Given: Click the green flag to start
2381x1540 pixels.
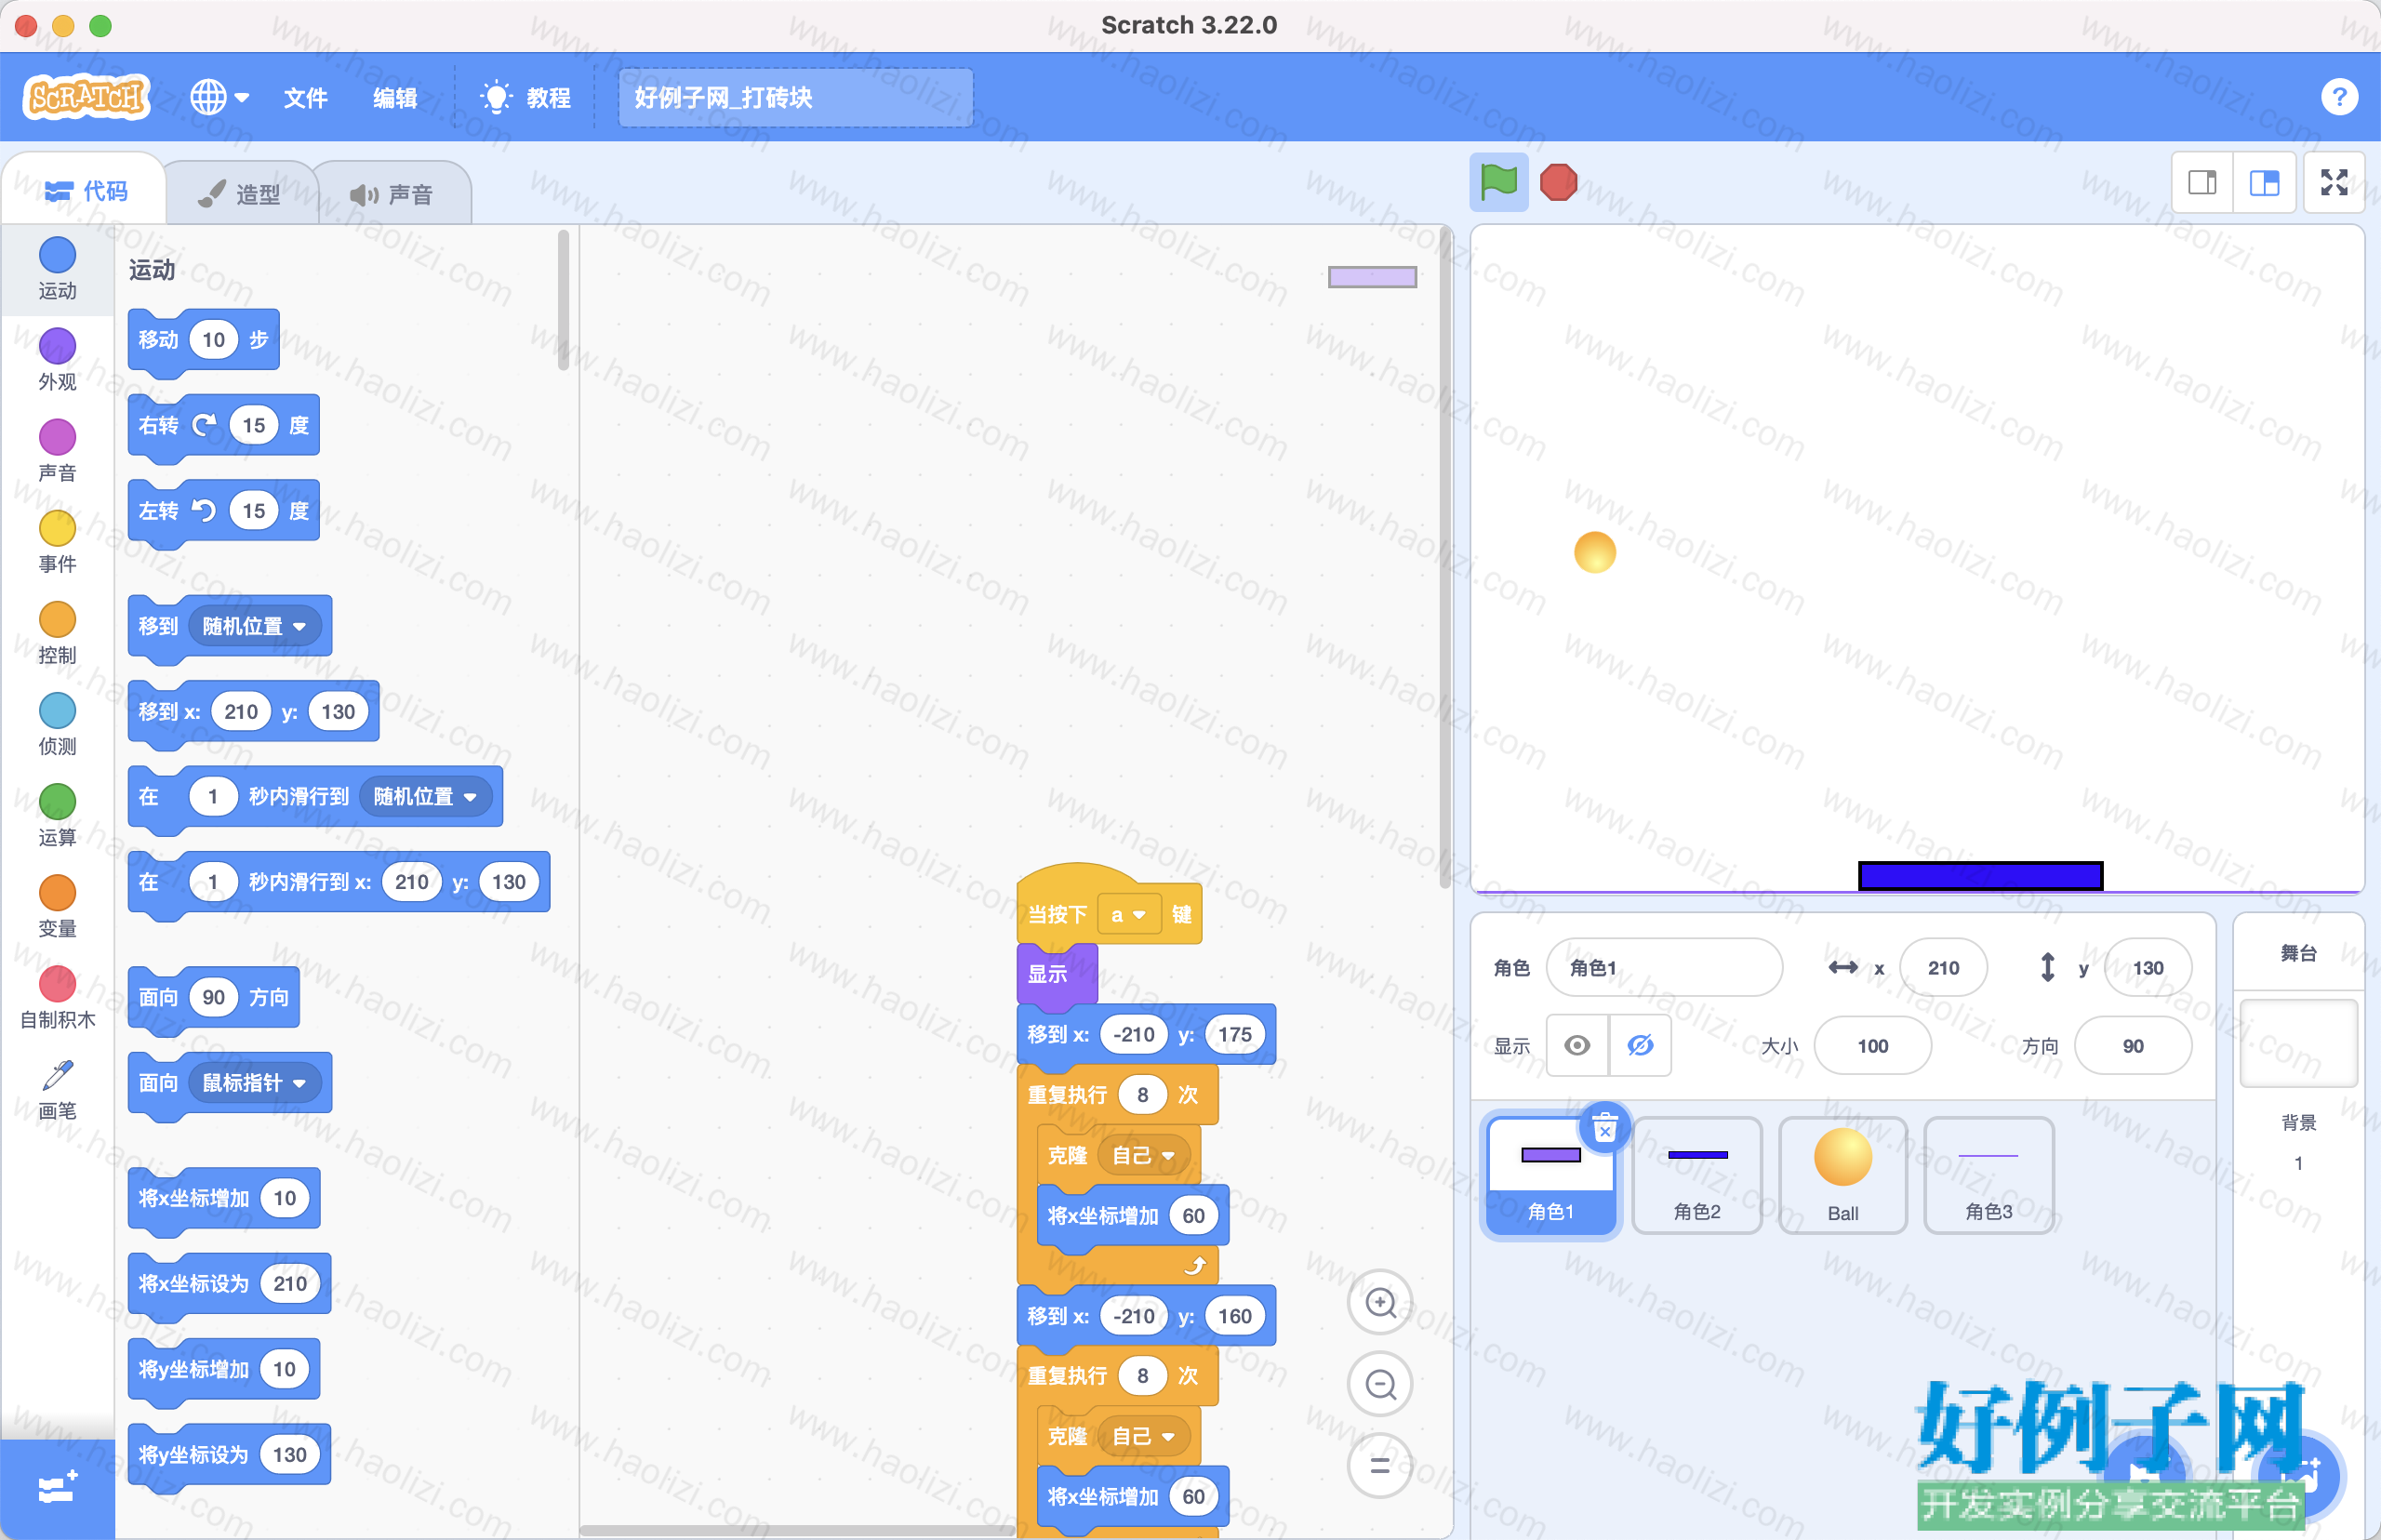Looking at the screenshot, I should tap(1498, 182).
